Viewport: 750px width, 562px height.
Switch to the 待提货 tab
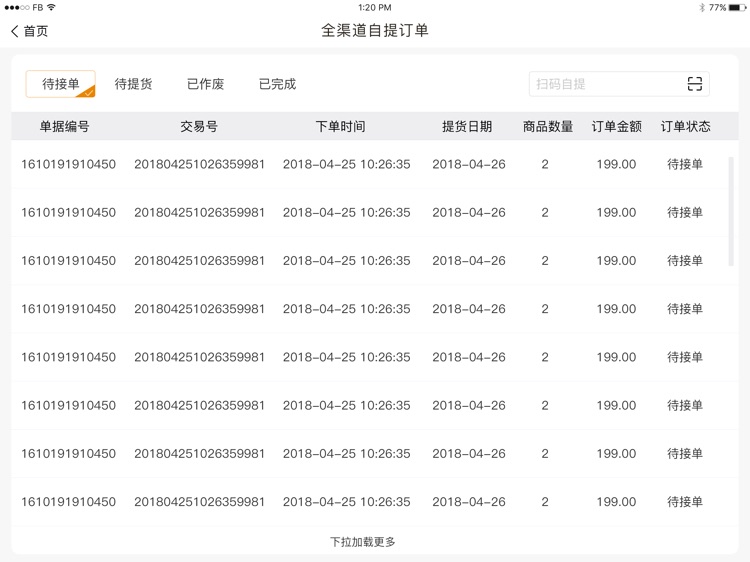click(x=133, y=84)
